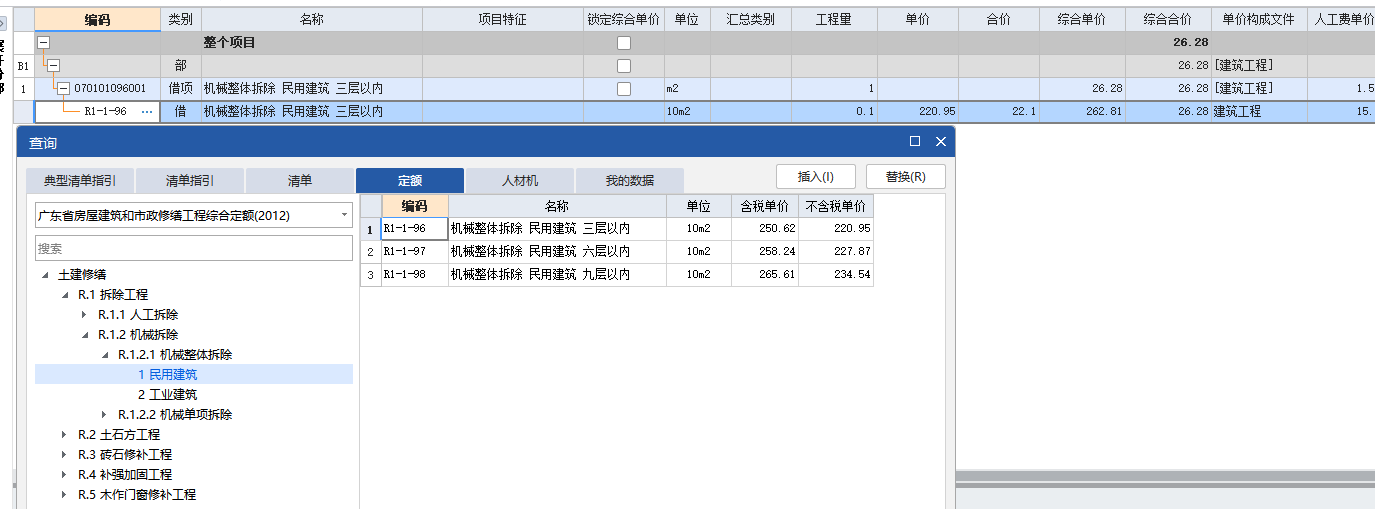Viewport: 1375px width, 509px height.
Task: Click the 10m2 unit cell in R1-1-96 main row
Action: coord(687,112)
